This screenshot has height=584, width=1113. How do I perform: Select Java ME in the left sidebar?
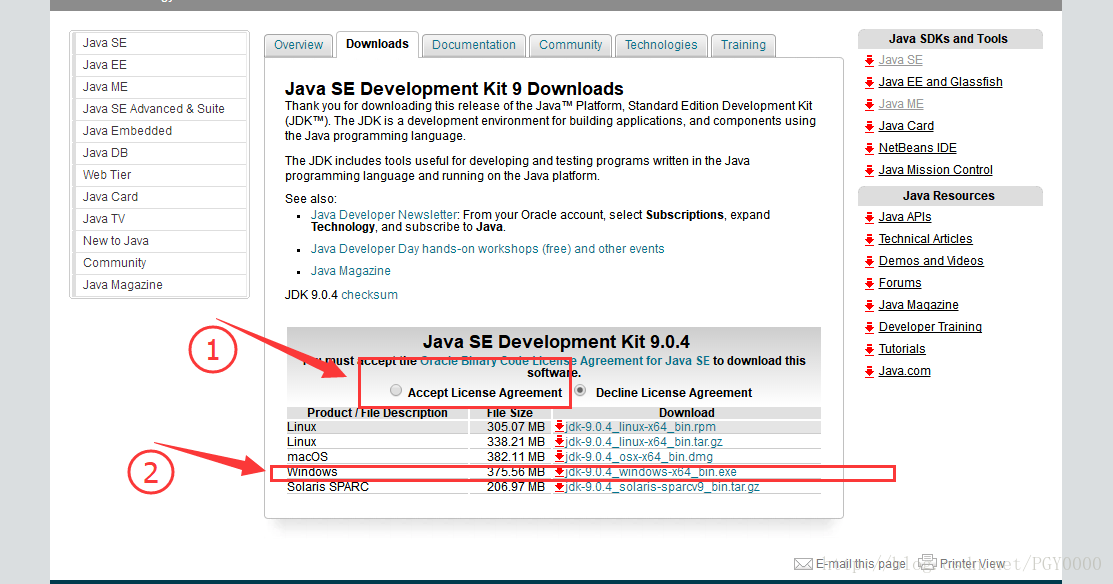click(160, 87)
